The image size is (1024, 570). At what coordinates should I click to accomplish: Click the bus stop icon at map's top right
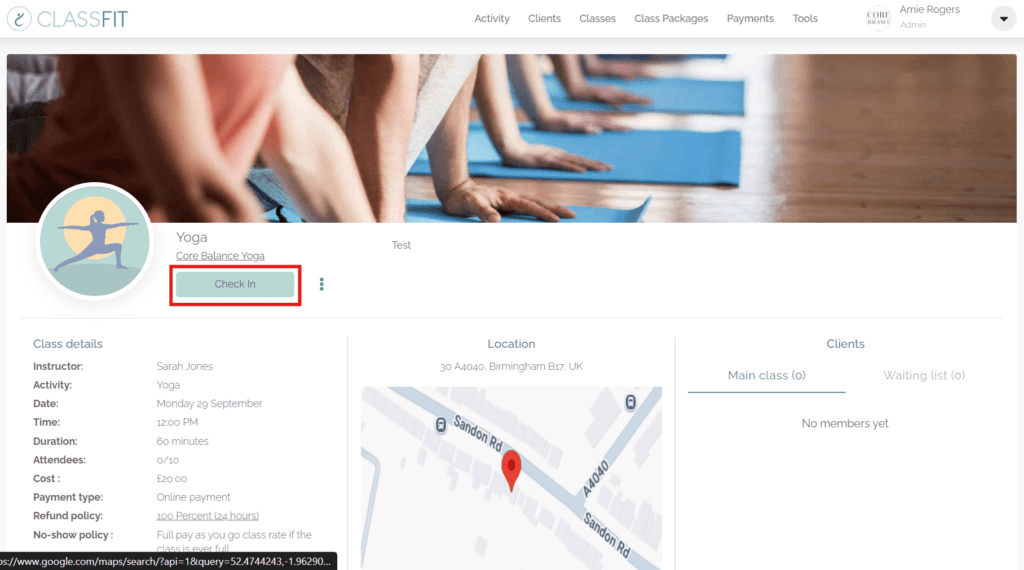click(631, 402)
